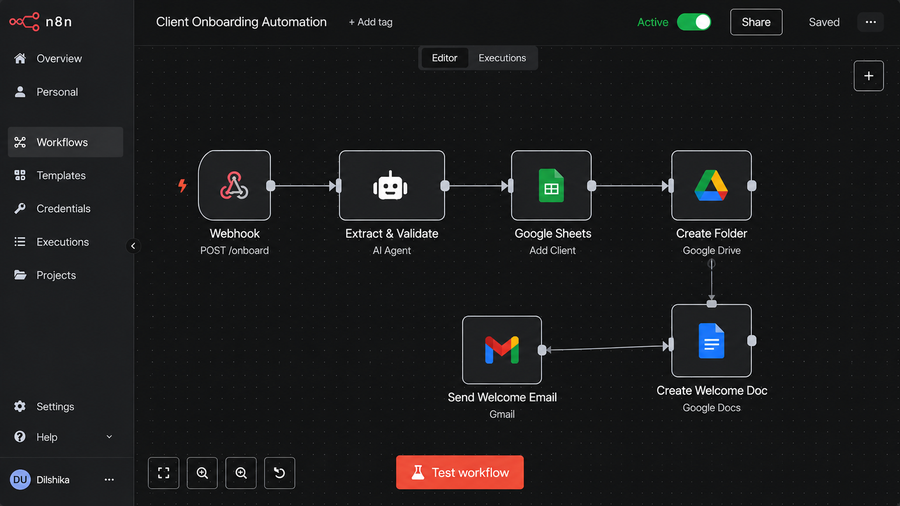Click the Credentials key icon
Viewport: 900px width, 506px height.
(x=20, y=209)
